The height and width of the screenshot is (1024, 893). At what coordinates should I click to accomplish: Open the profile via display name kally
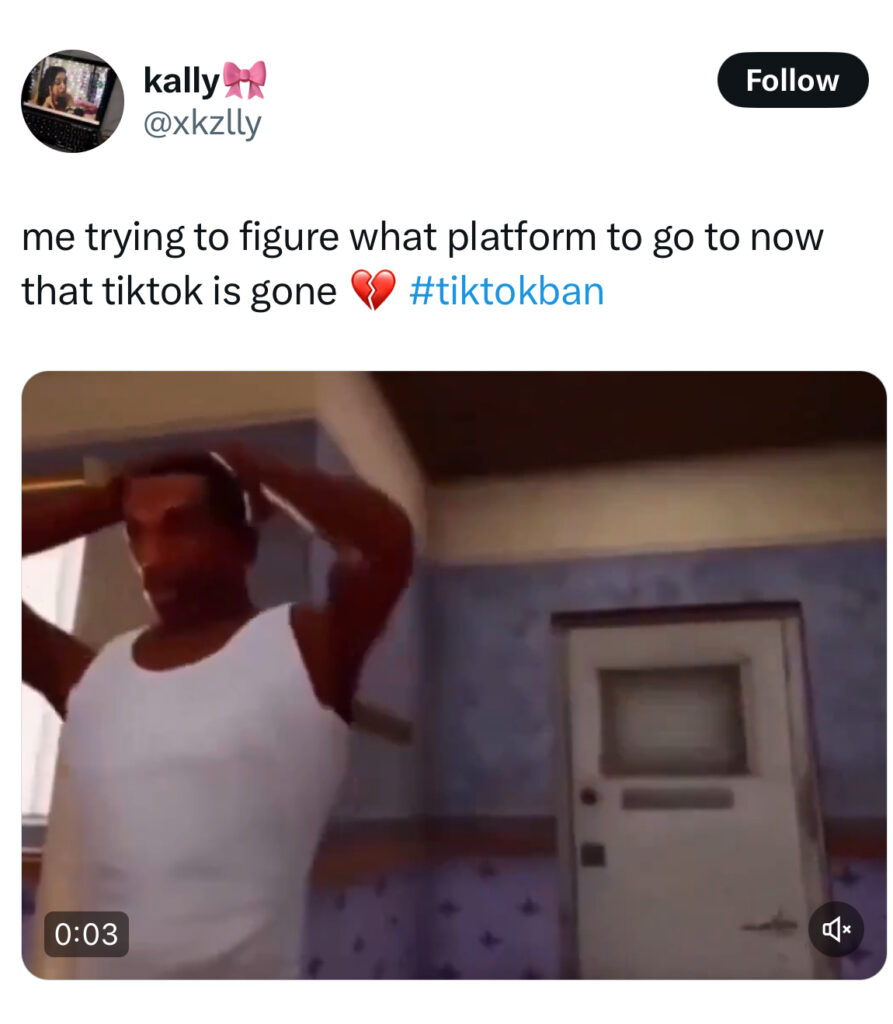(181, 81)
